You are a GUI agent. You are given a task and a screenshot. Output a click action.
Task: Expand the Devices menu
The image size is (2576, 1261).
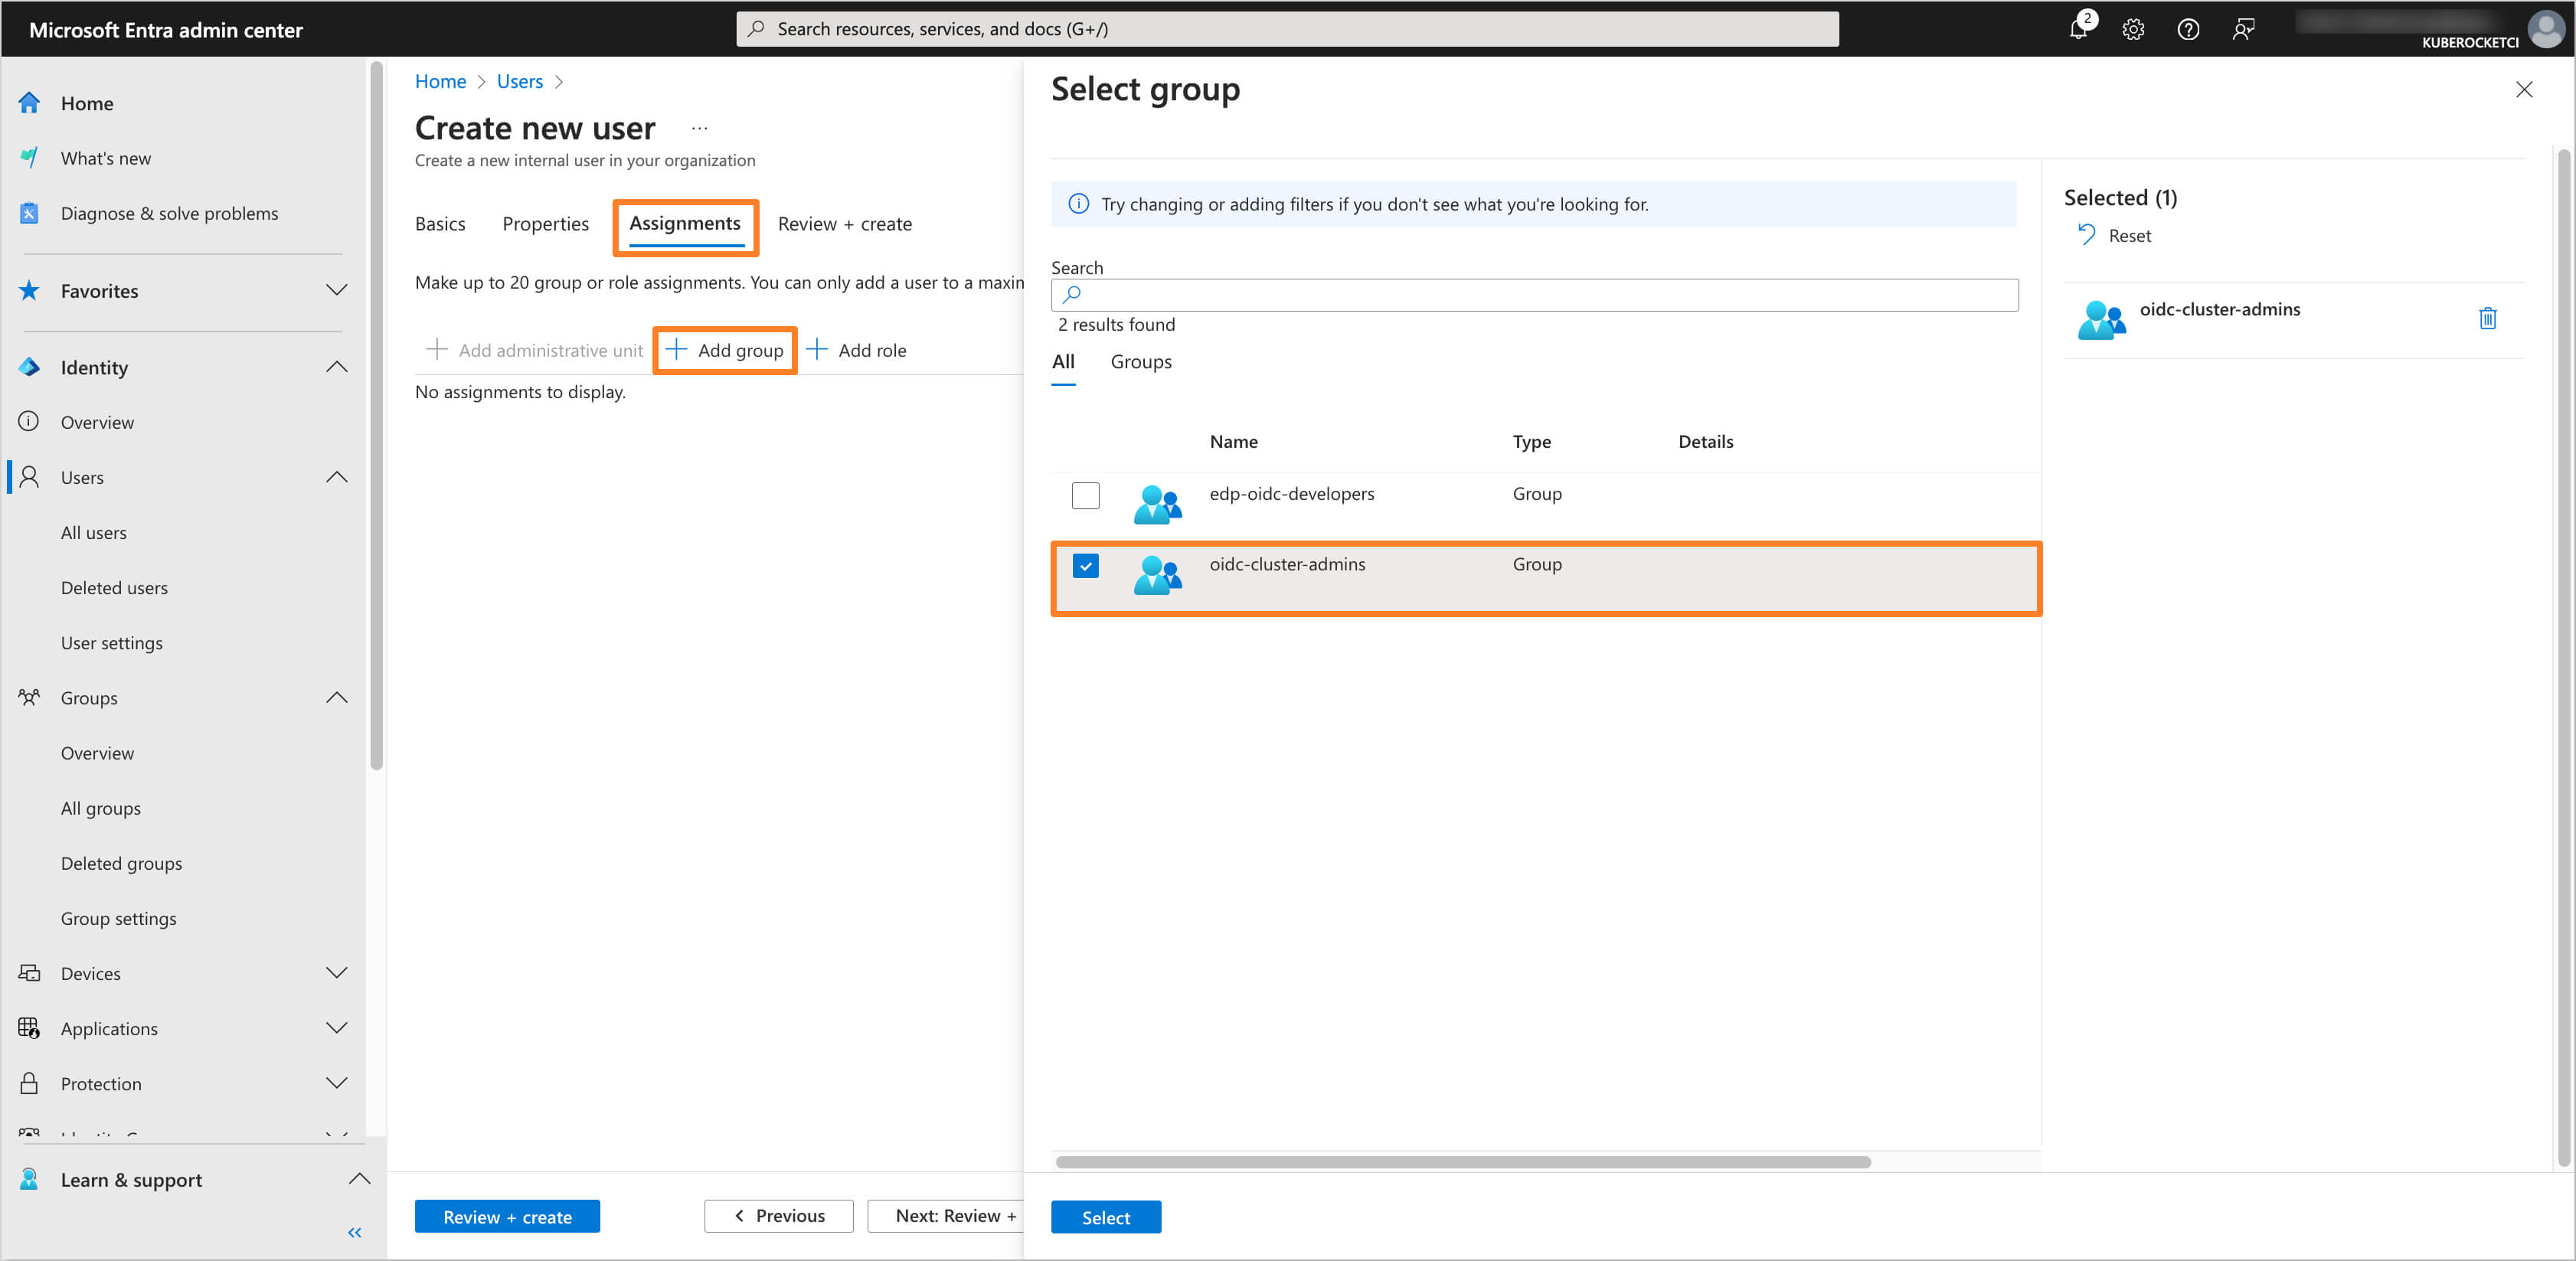tap(336, 973)
